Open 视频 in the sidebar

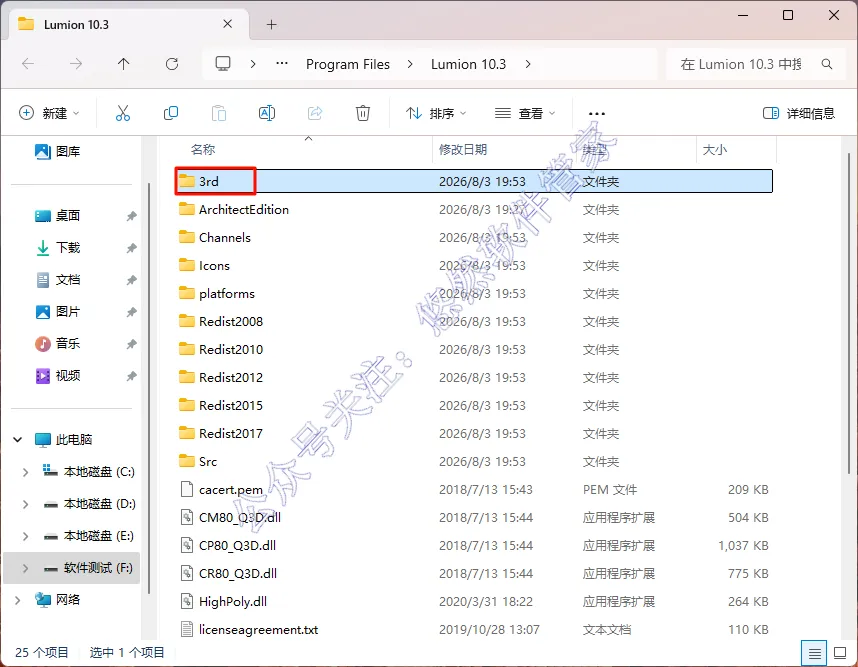pyautogui.click(x=57, y=376)
